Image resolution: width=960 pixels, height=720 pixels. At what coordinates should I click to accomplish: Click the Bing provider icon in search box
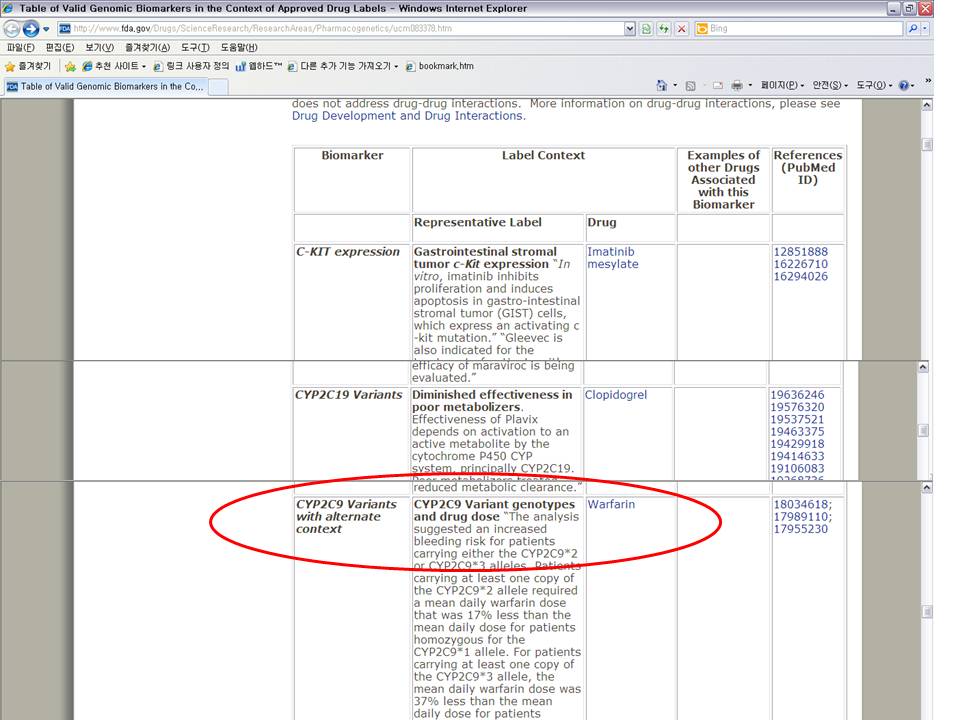click(x=702, y=29)
